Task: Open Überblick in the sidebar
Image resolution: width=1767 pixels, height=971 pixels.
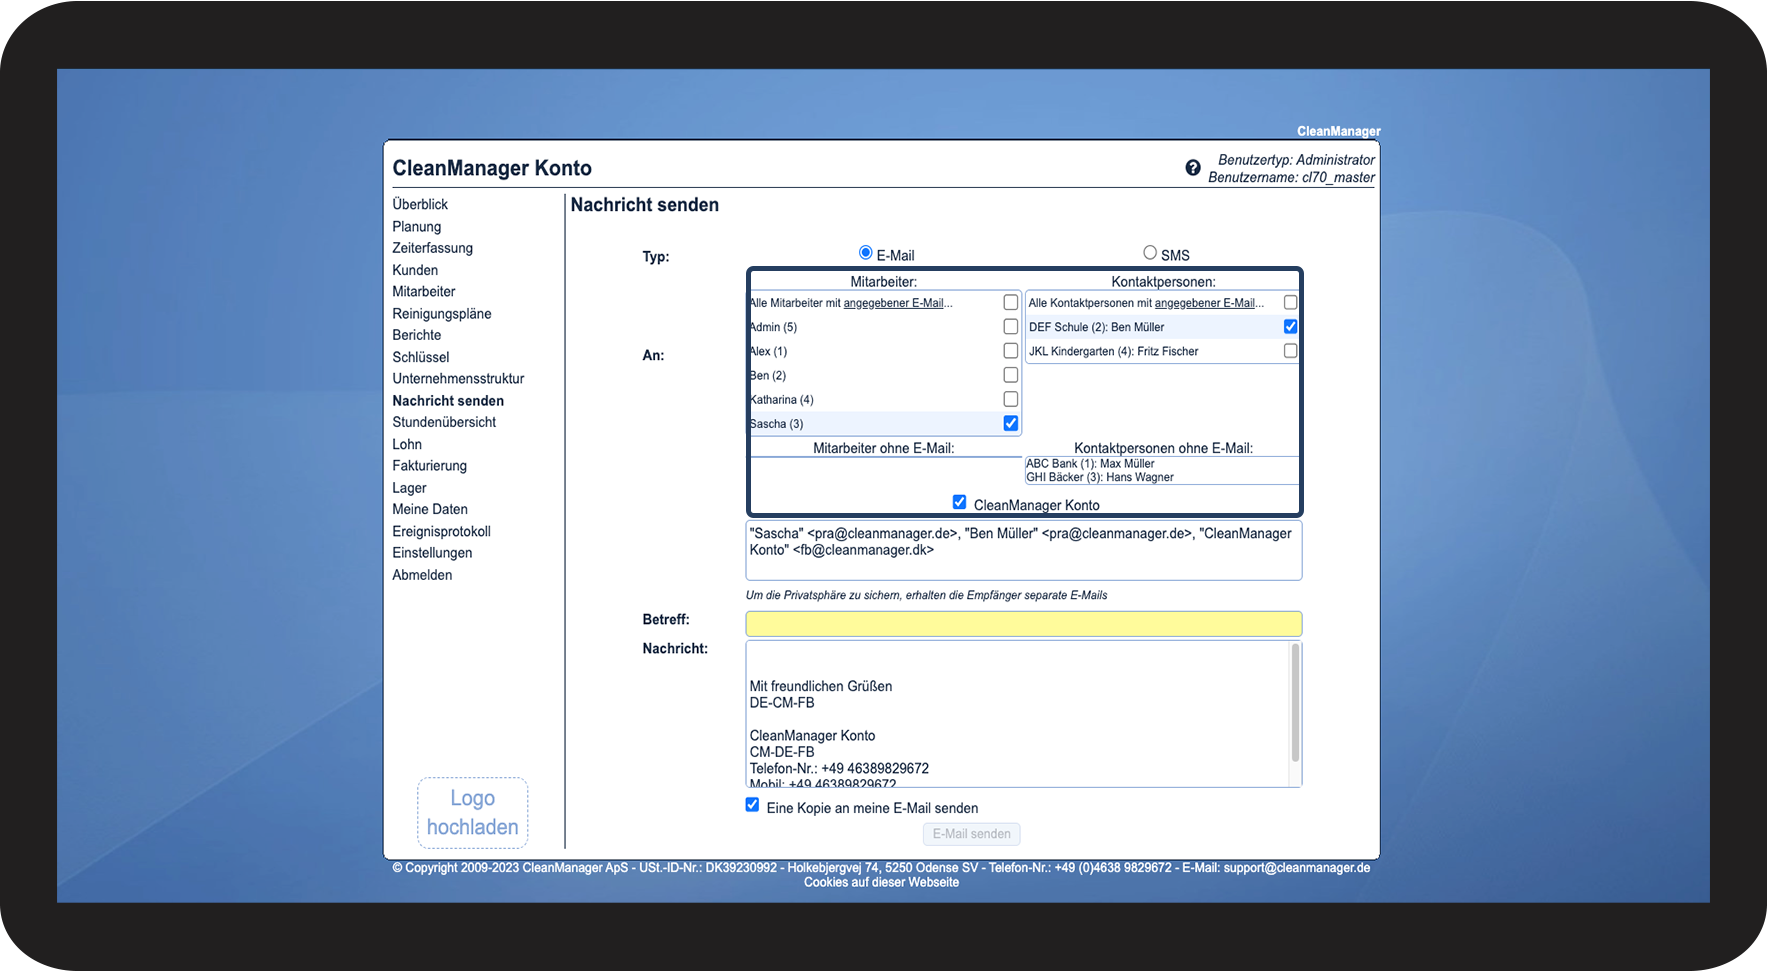Action: (420, 204)
